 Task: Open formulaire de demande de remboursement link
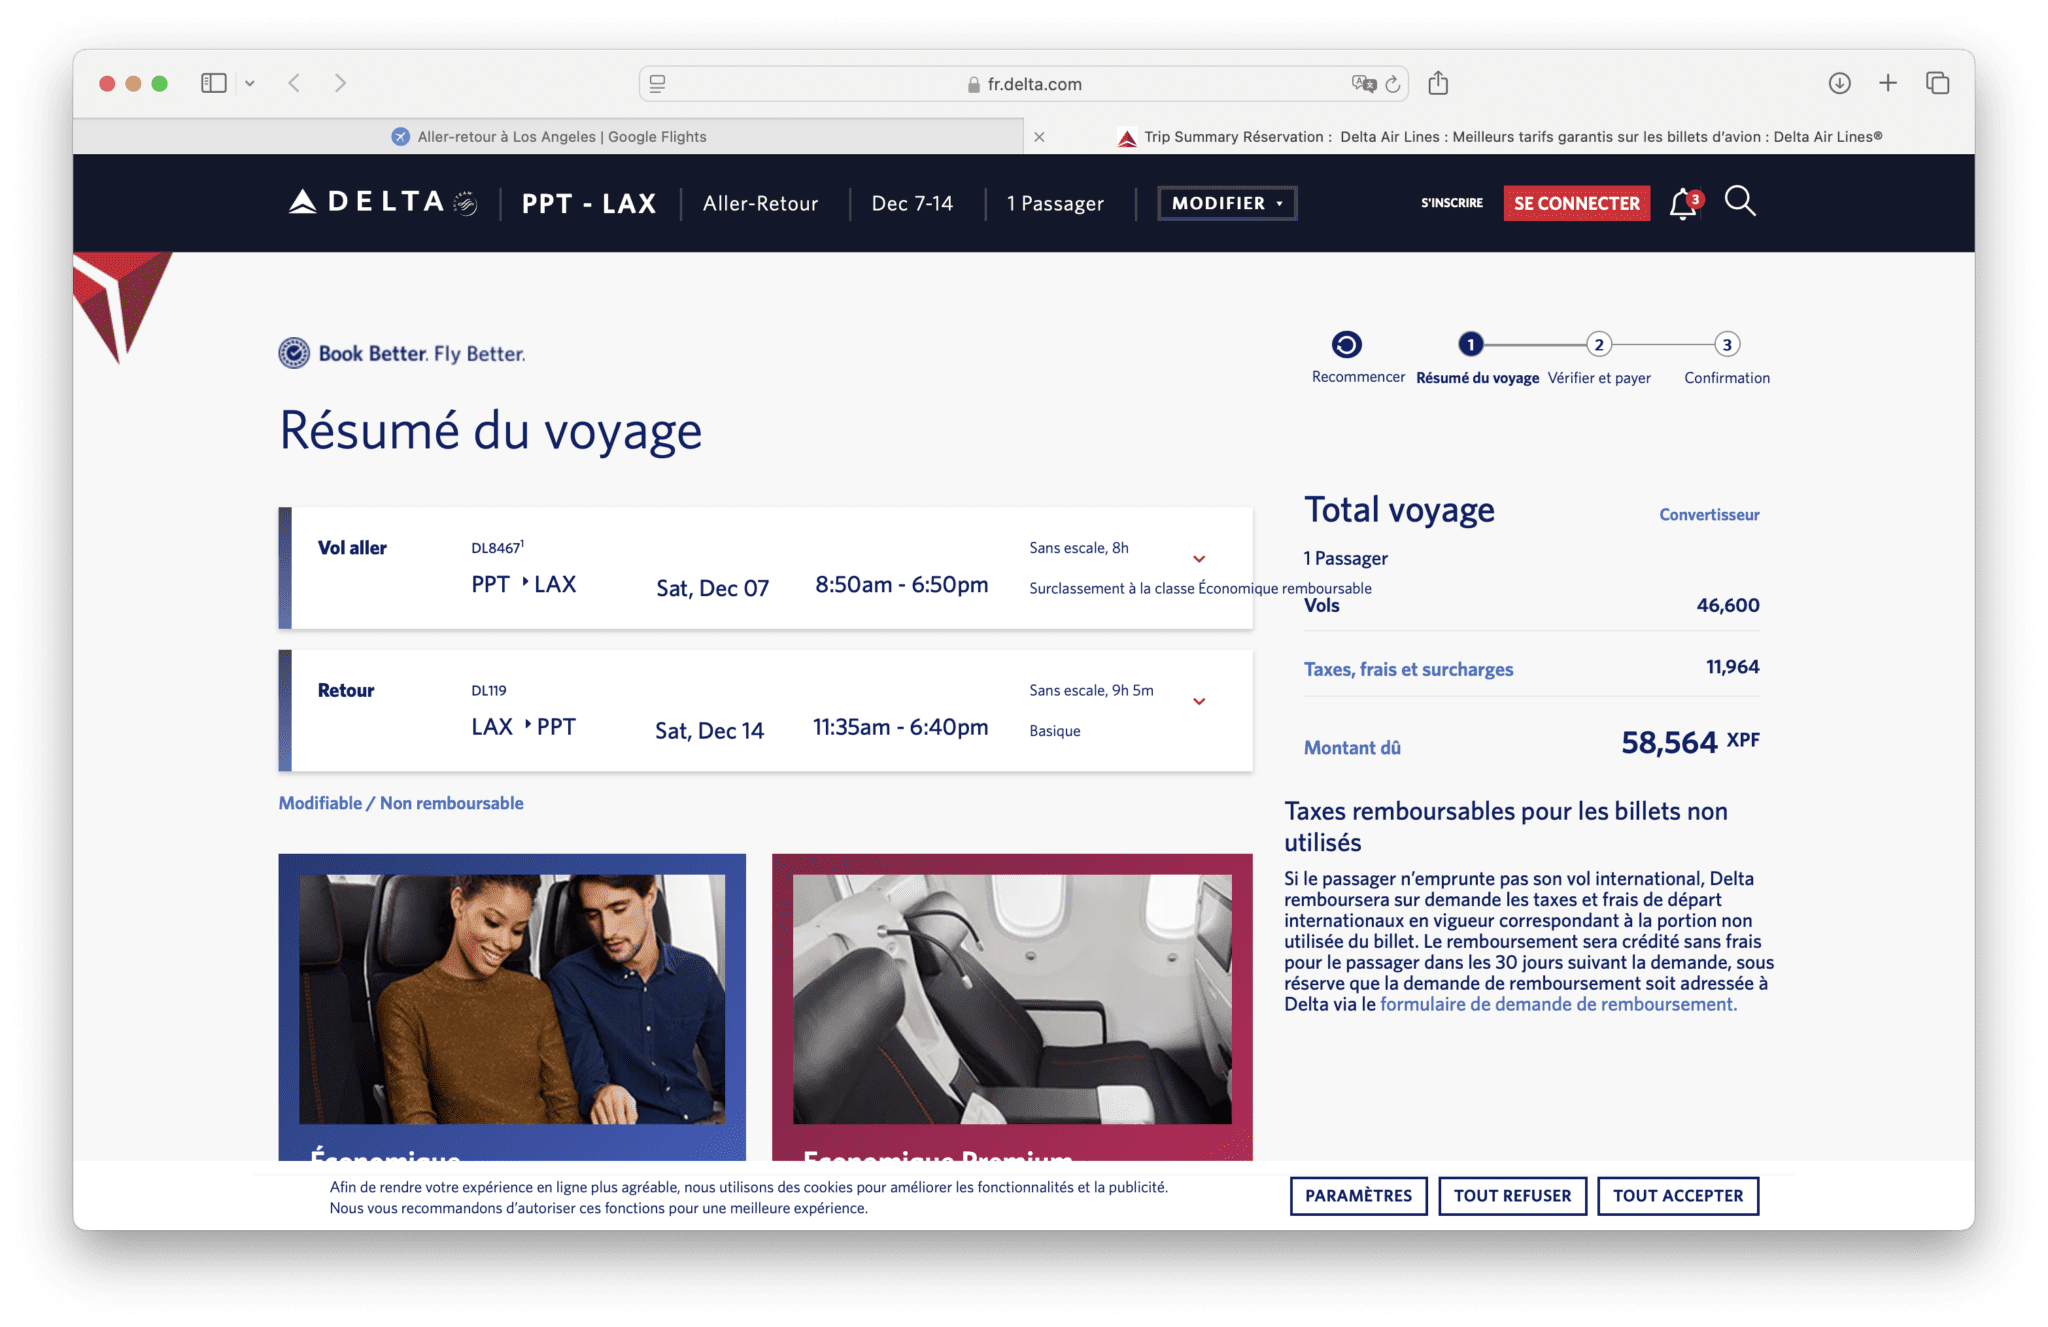point(1558,1004)
